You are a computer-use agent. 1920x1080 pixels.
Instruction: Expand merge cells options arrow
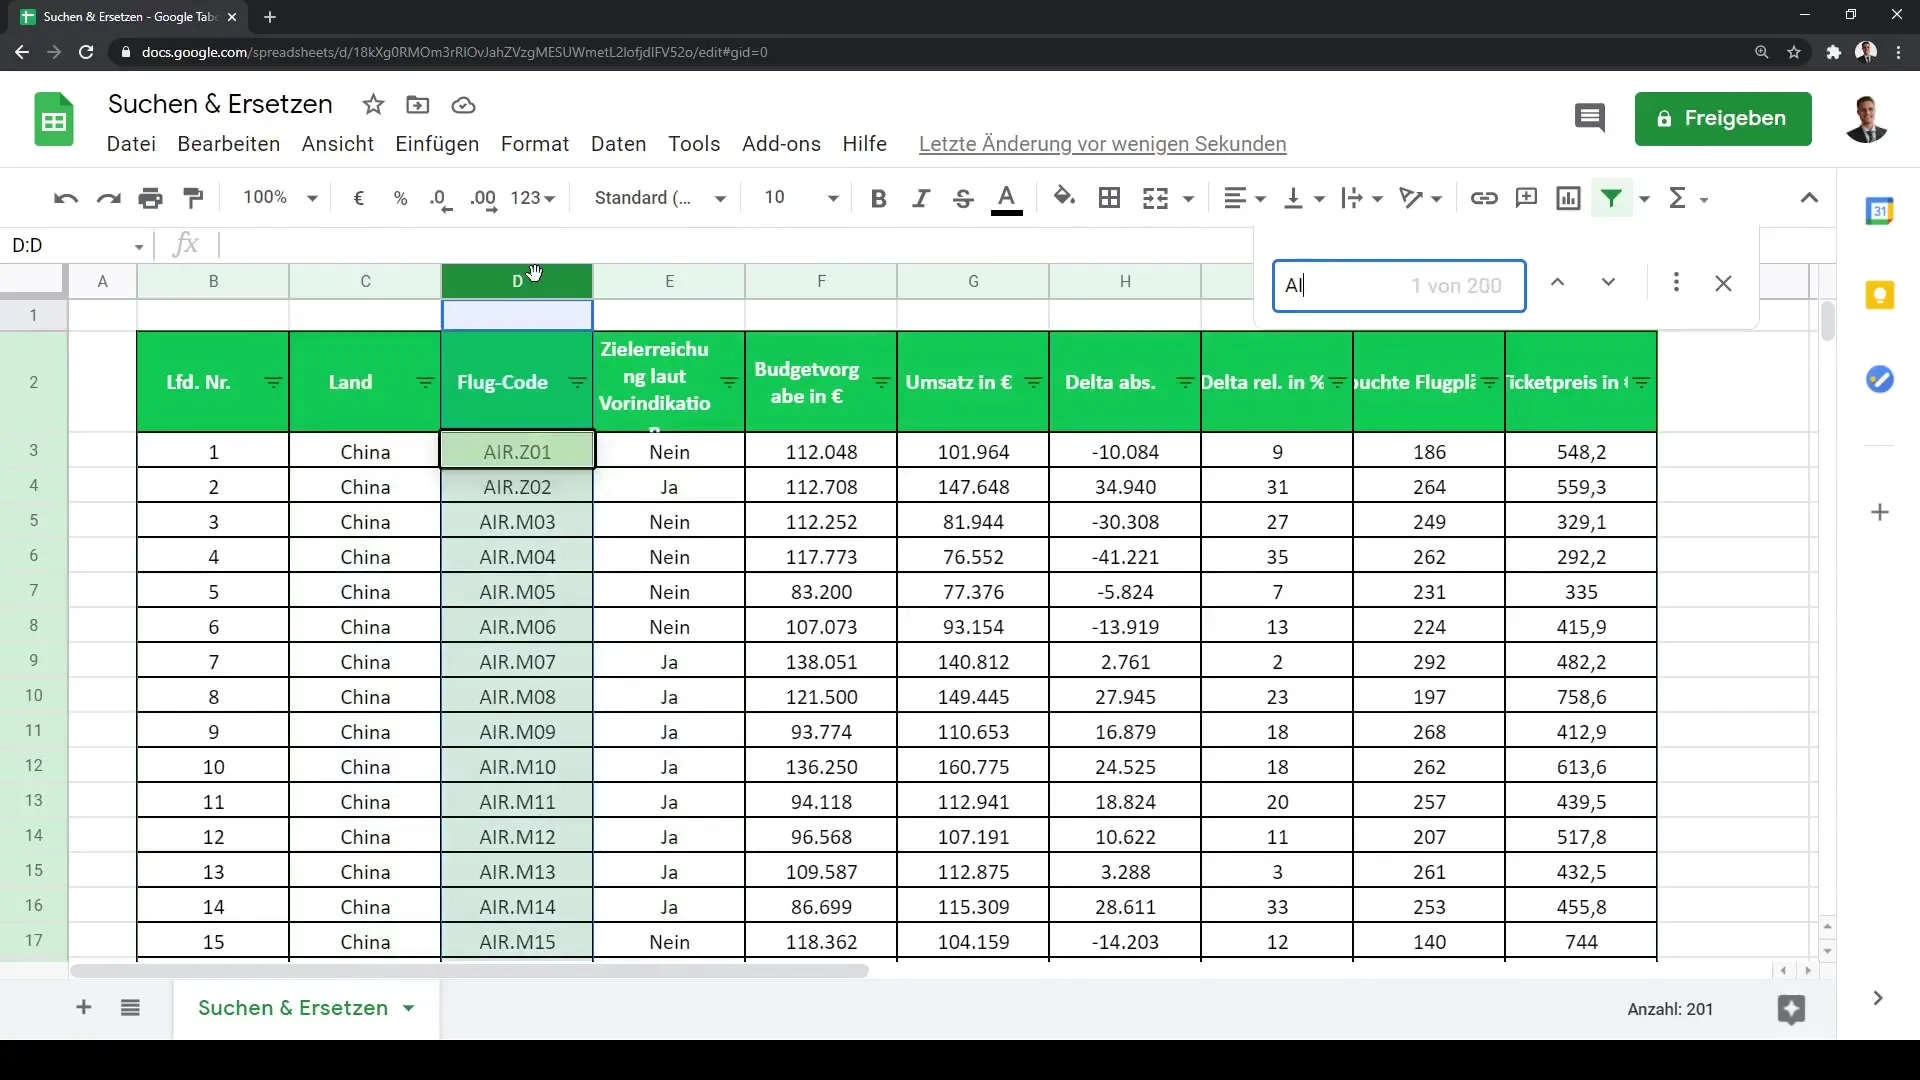click(1189, 198)
